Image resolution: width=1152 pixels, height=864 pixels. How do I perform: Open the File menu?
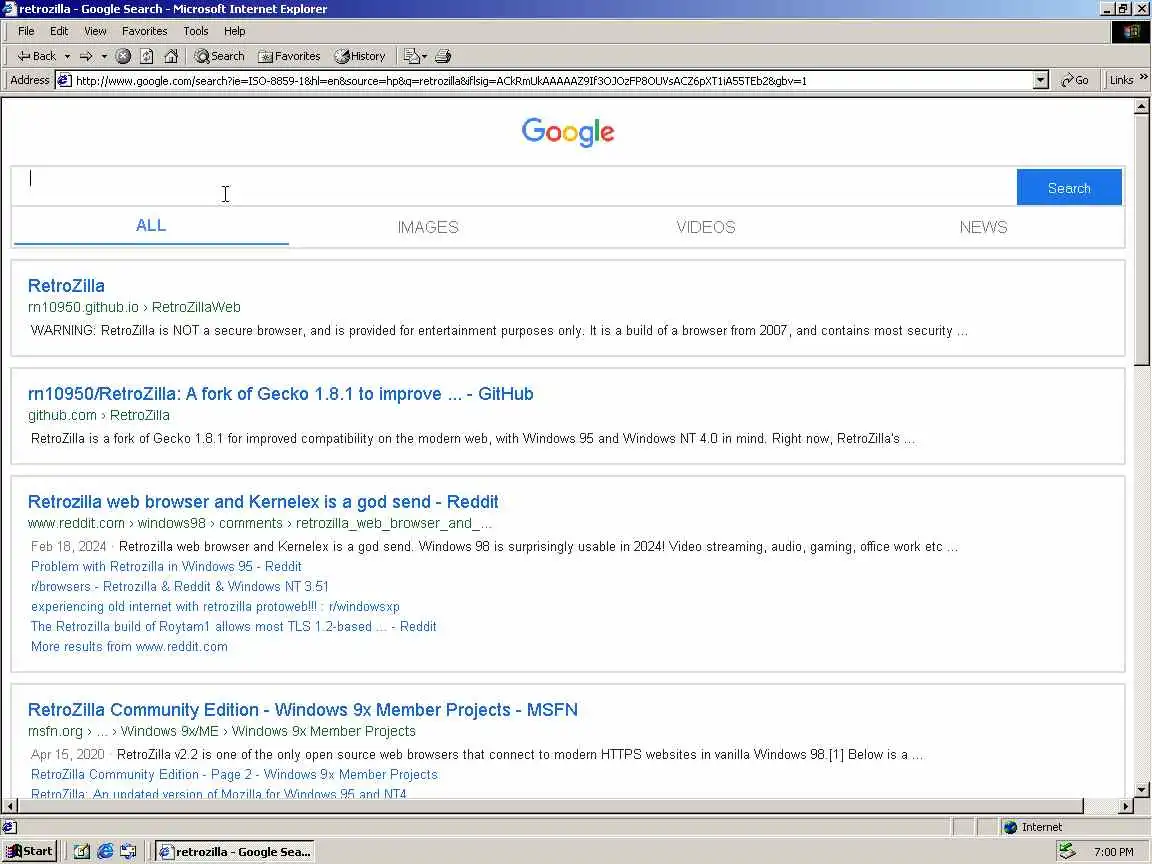[26, 31]
